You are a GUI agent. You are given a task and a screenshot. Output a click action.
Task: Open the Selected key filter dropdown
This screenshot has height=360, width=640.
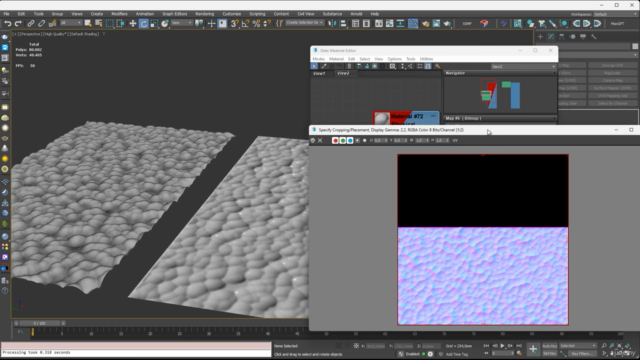coord(578,346)
